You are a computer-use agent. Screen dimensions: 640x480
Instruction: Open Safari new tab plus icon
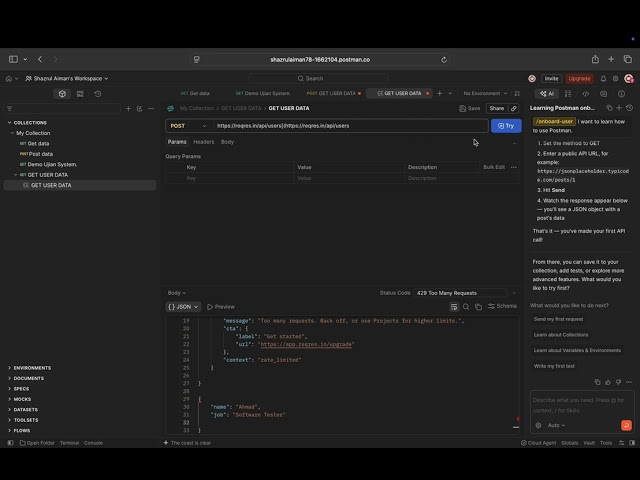[611, 59]
